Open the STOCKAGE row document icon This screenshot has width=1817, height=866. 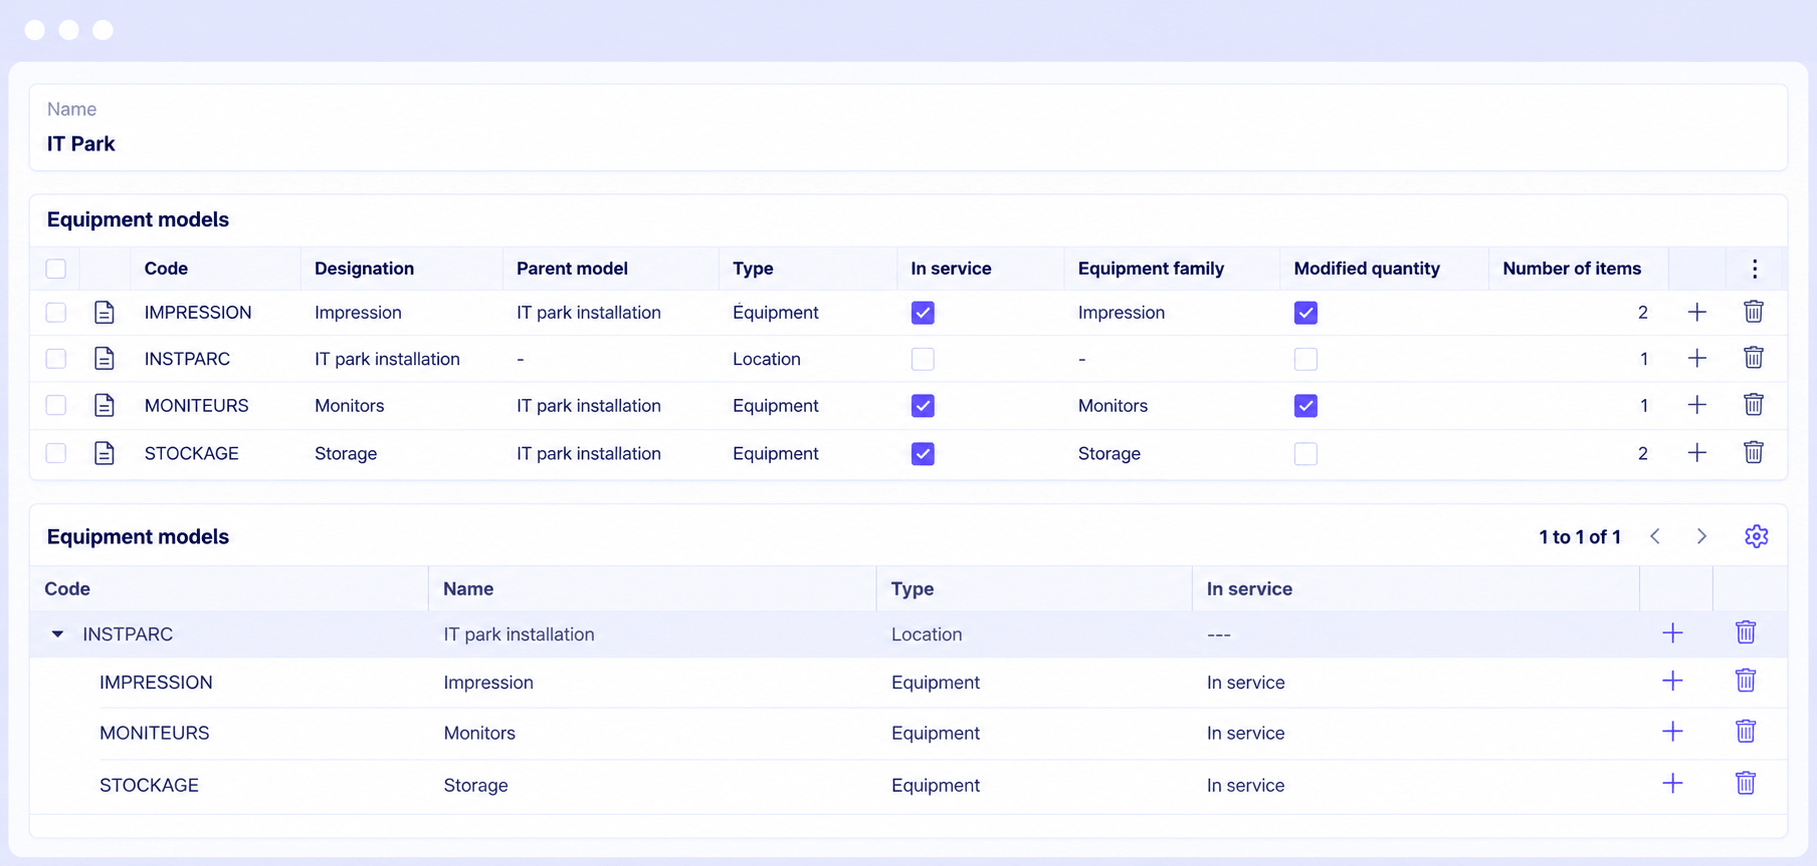(x=104, y=453)
